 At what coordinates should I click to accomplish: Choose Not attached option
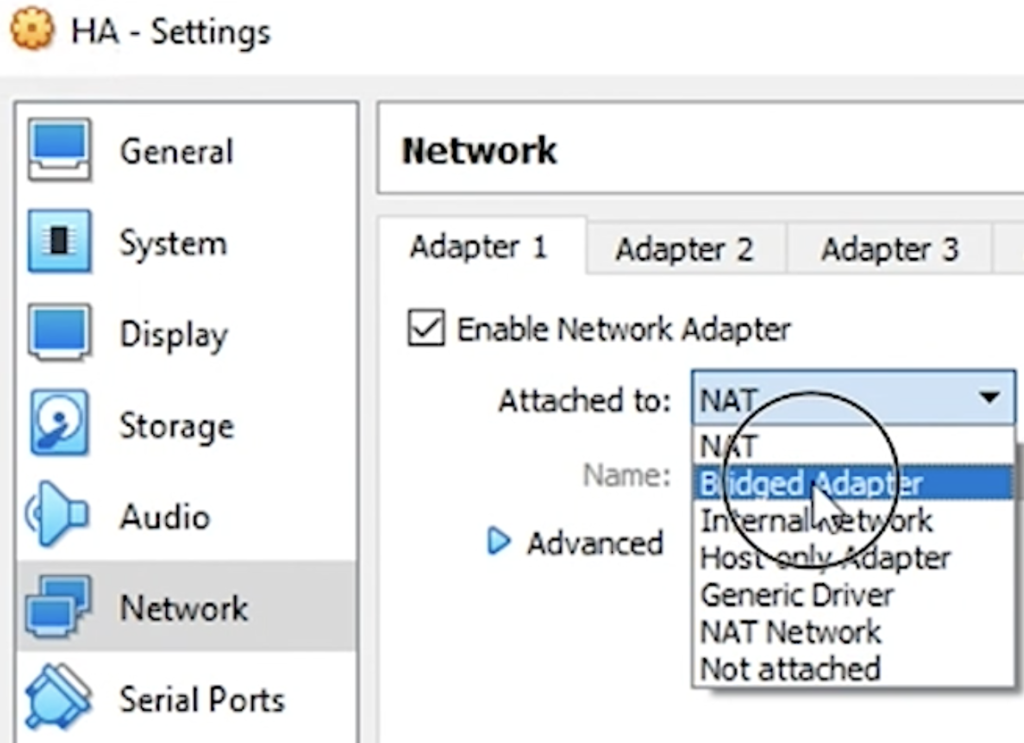click(853, 669)
